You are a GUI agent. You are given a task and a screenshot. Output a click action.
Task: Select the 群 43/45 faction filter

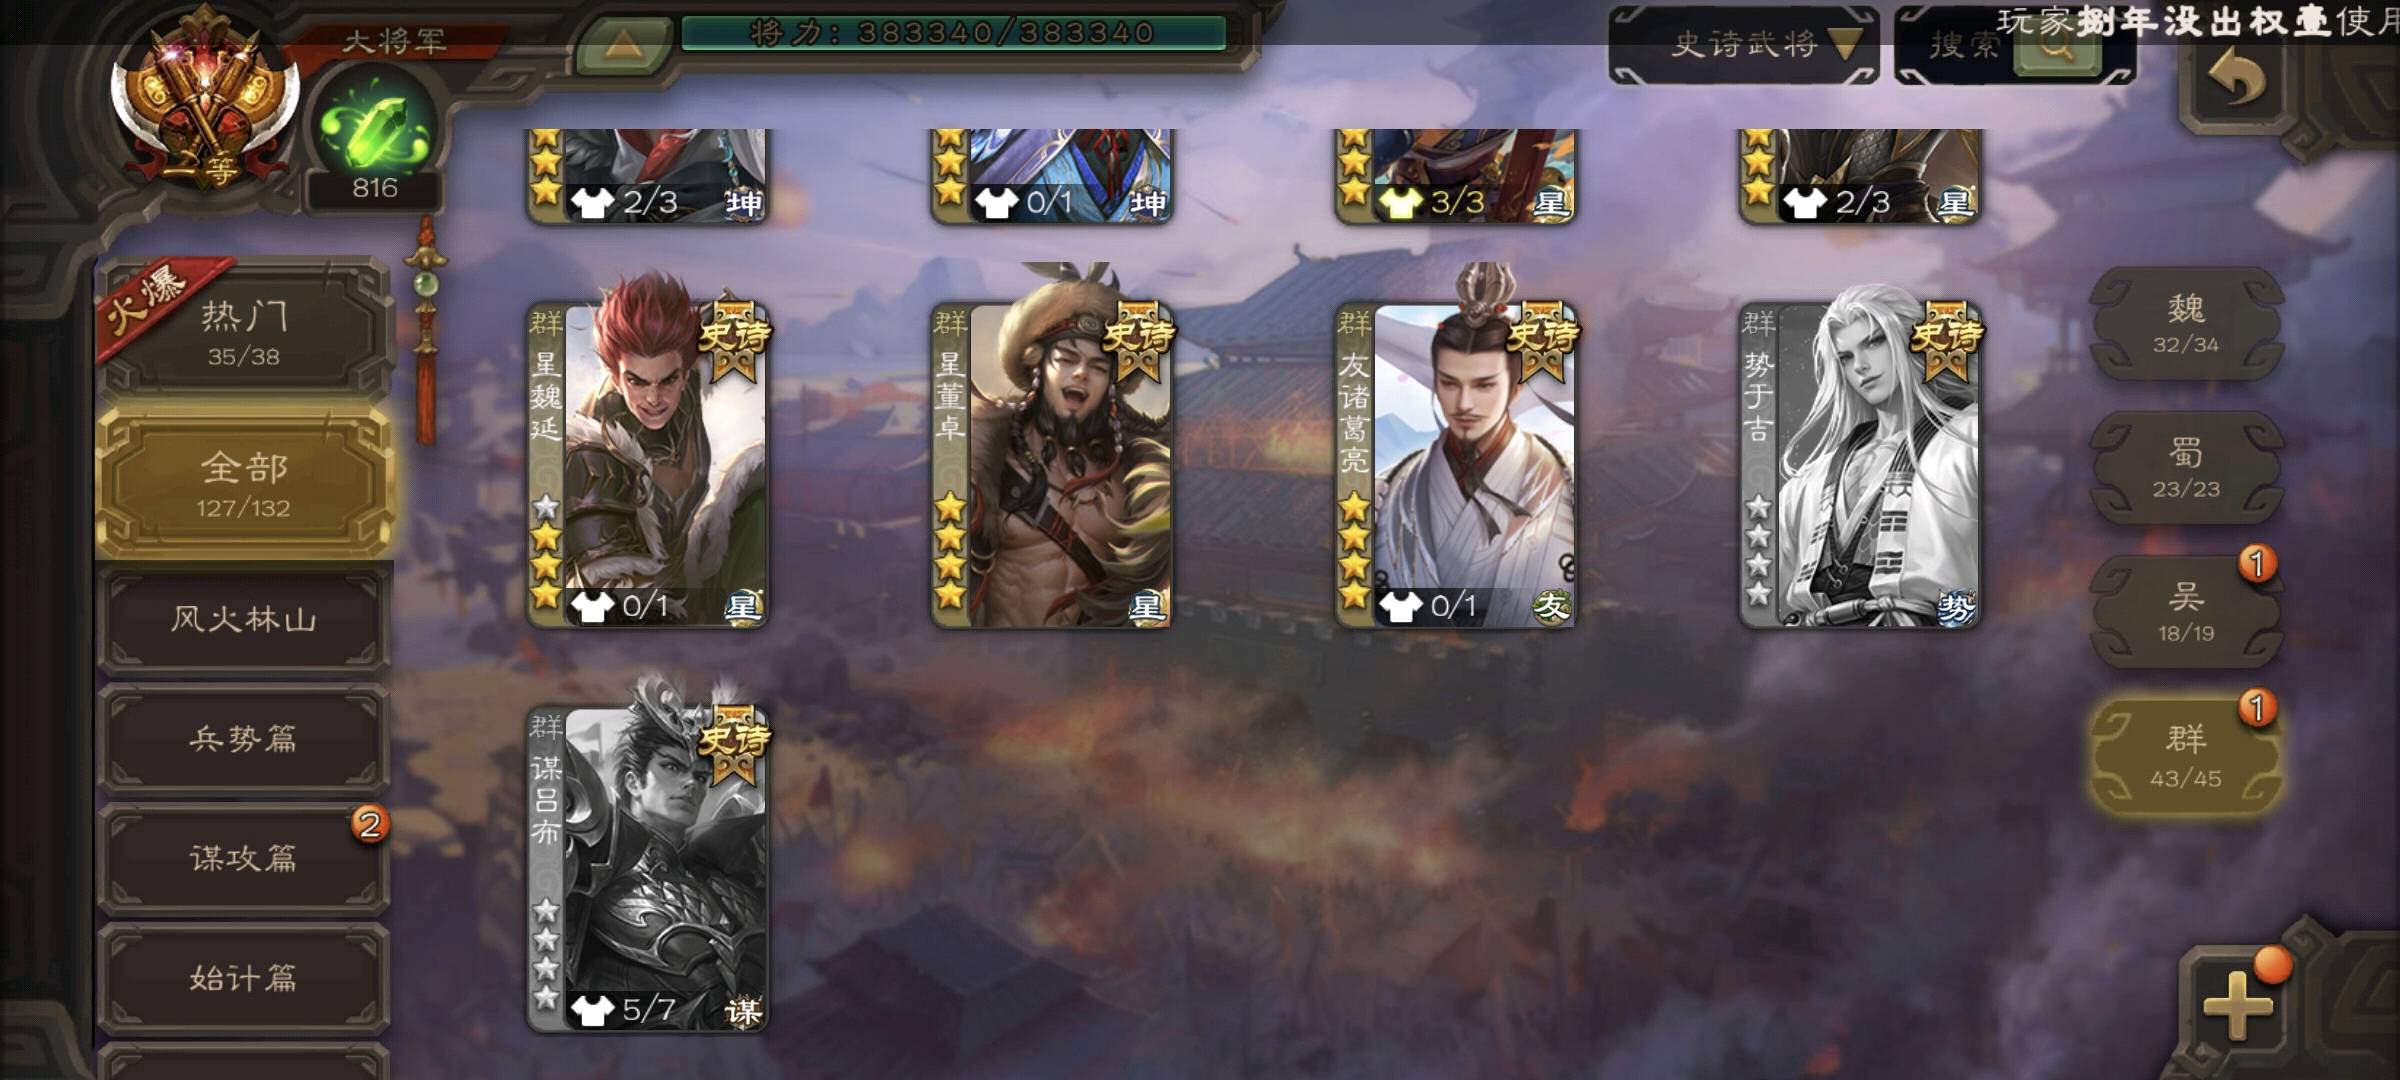pyautogui.click(x=2186, y=755)
